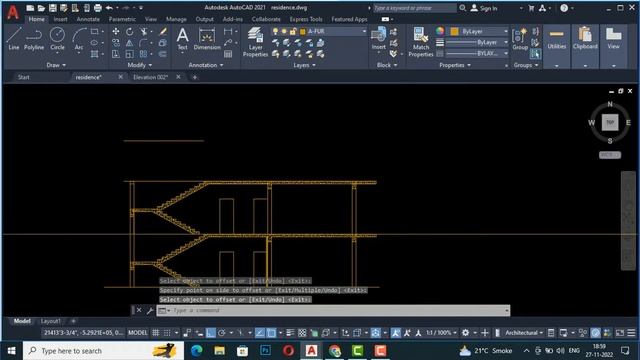
Task: Click the A-FUR layer color swatch
Action: coord(303,31)
